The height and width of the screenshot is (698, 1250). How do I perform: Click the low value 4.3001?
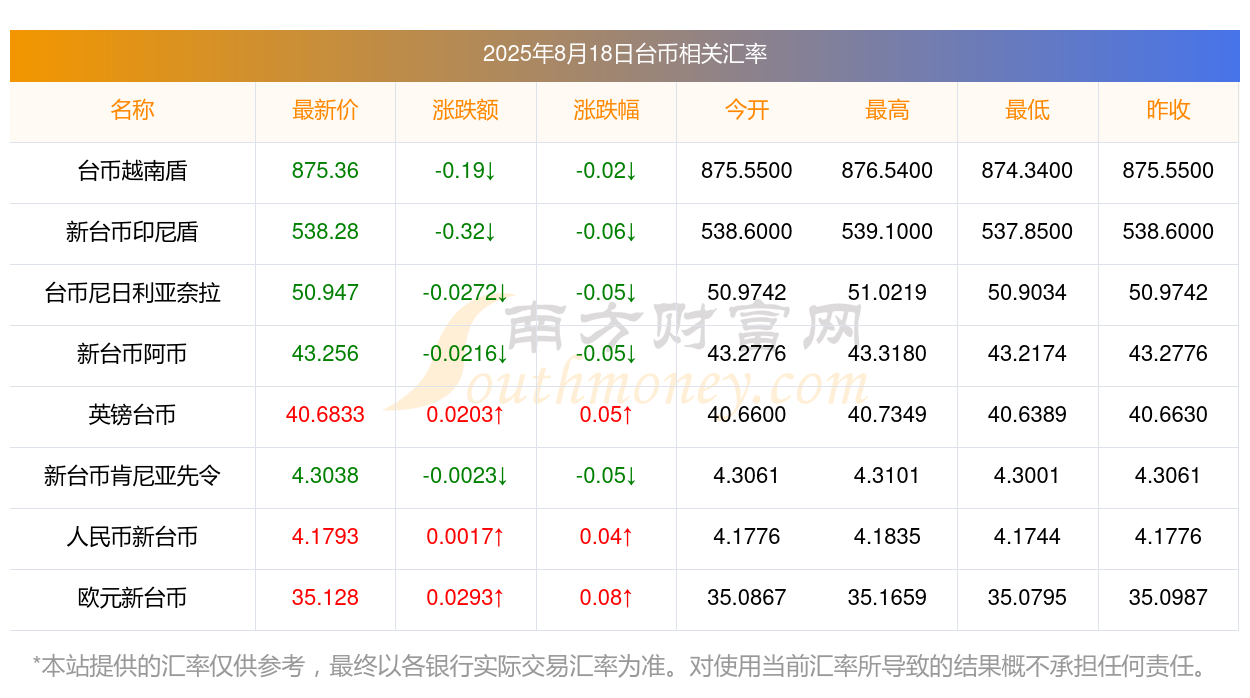pyautogui.click(x=1027, y=476)
